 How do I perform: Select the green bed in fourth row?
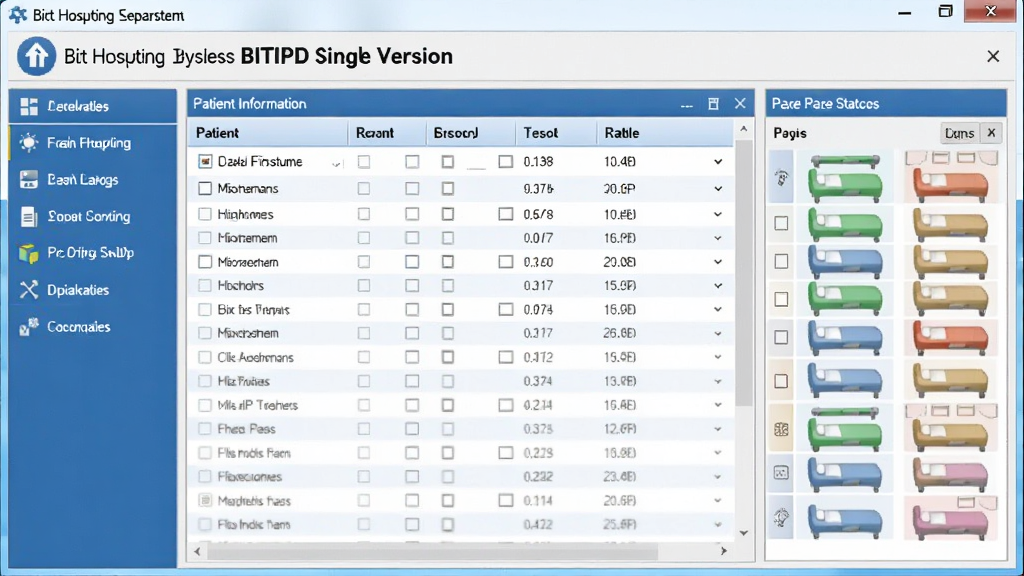(845, 299)
